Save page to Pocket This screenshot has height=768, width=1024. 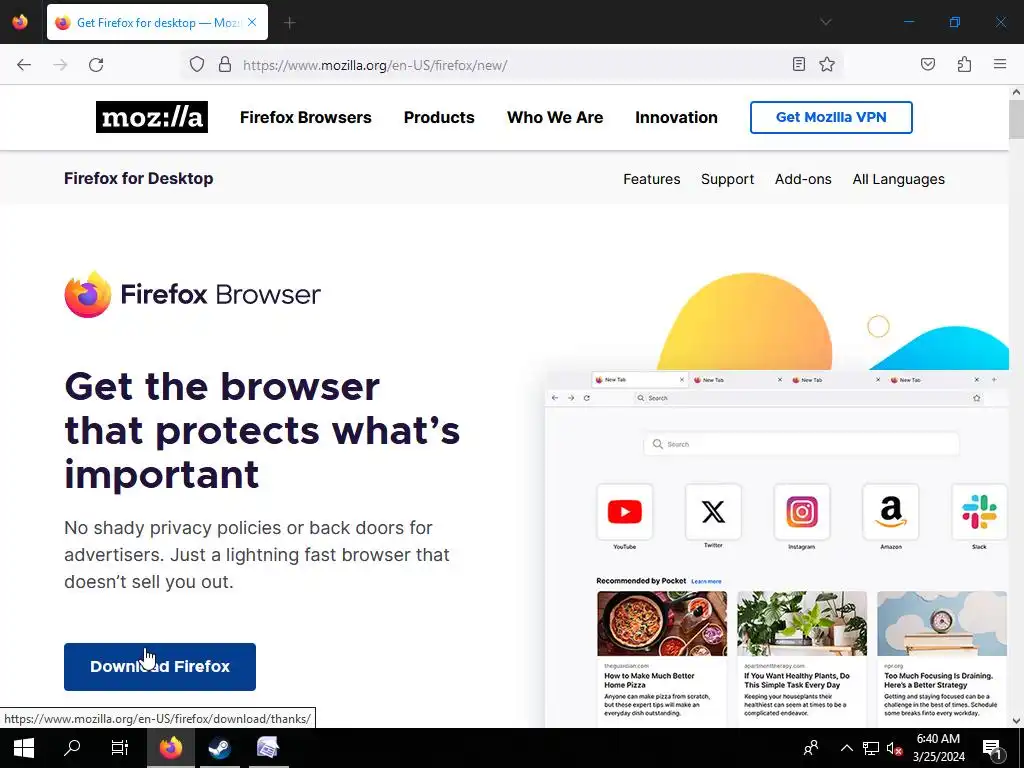point(928,64)
